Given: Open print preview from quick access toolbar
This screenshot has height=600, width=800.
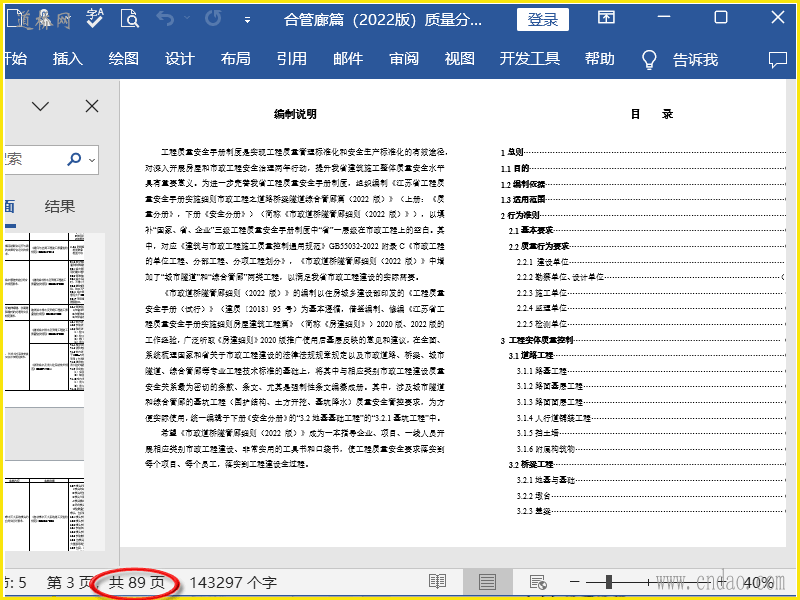Looking at the screenshot, I should click(130, 19).
